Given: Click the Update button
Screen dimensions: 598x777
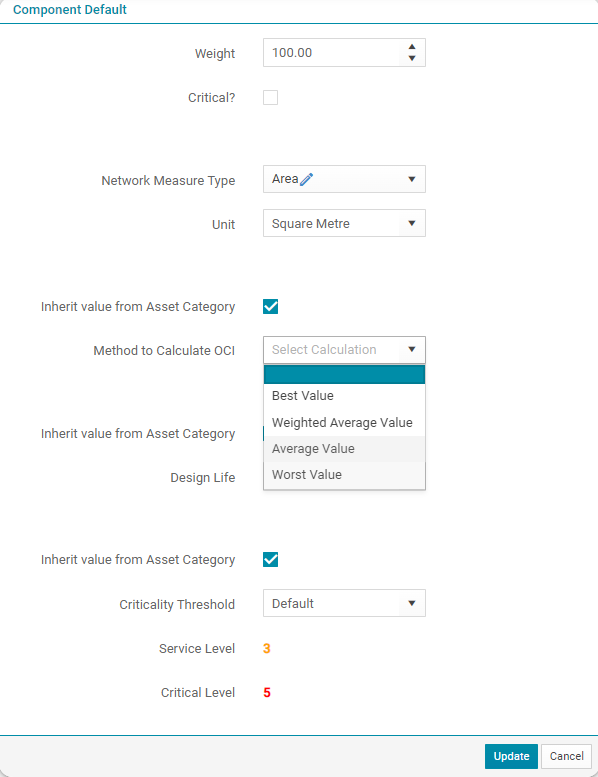Looking at the screenshot, I should 511,756.
